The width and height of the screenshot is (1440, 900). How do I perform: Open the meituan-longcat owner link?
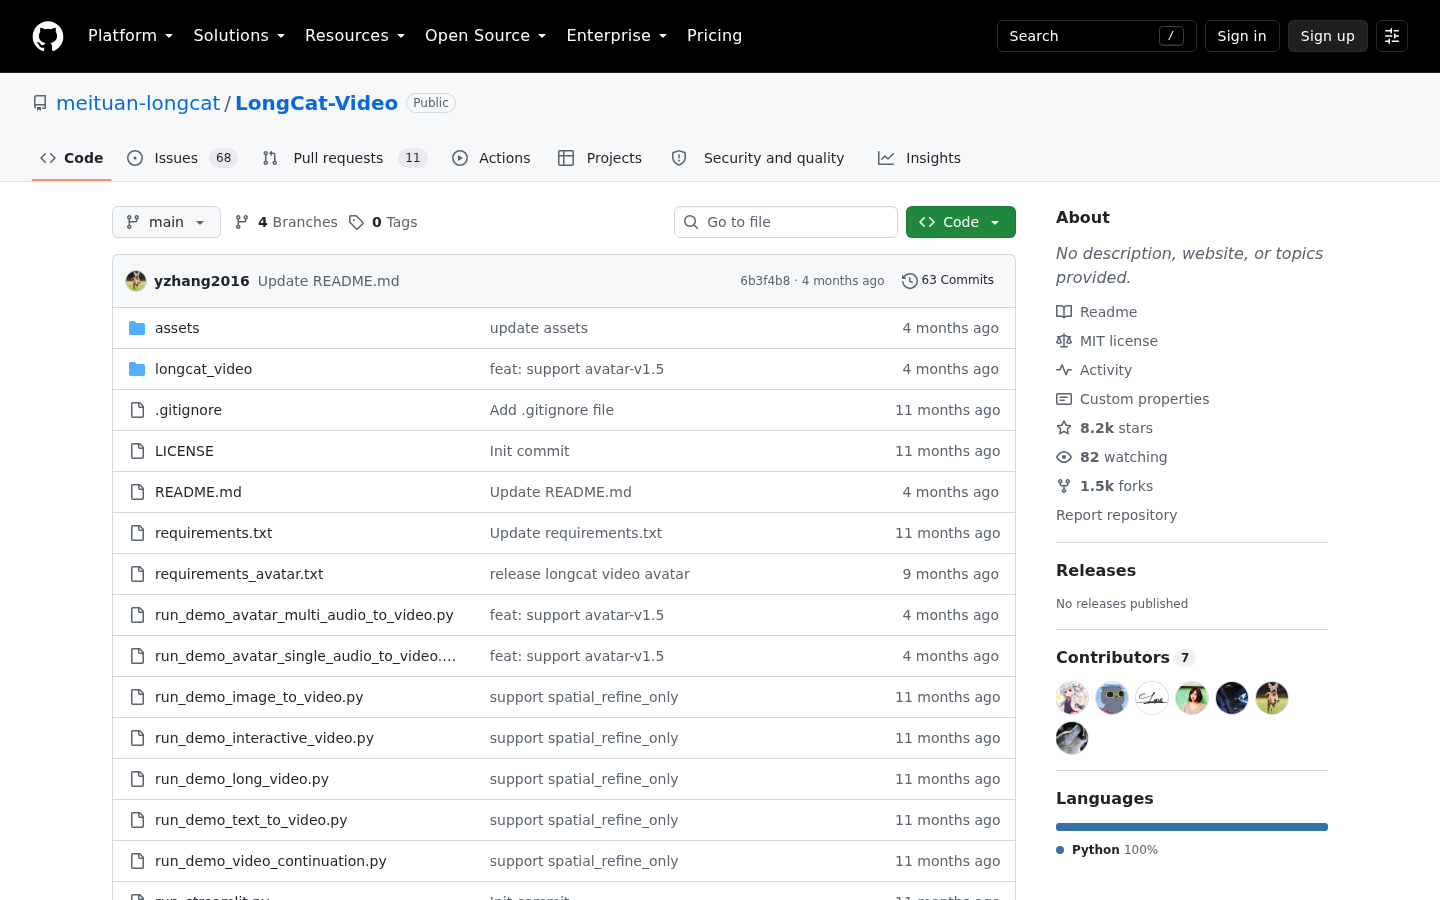138,103
